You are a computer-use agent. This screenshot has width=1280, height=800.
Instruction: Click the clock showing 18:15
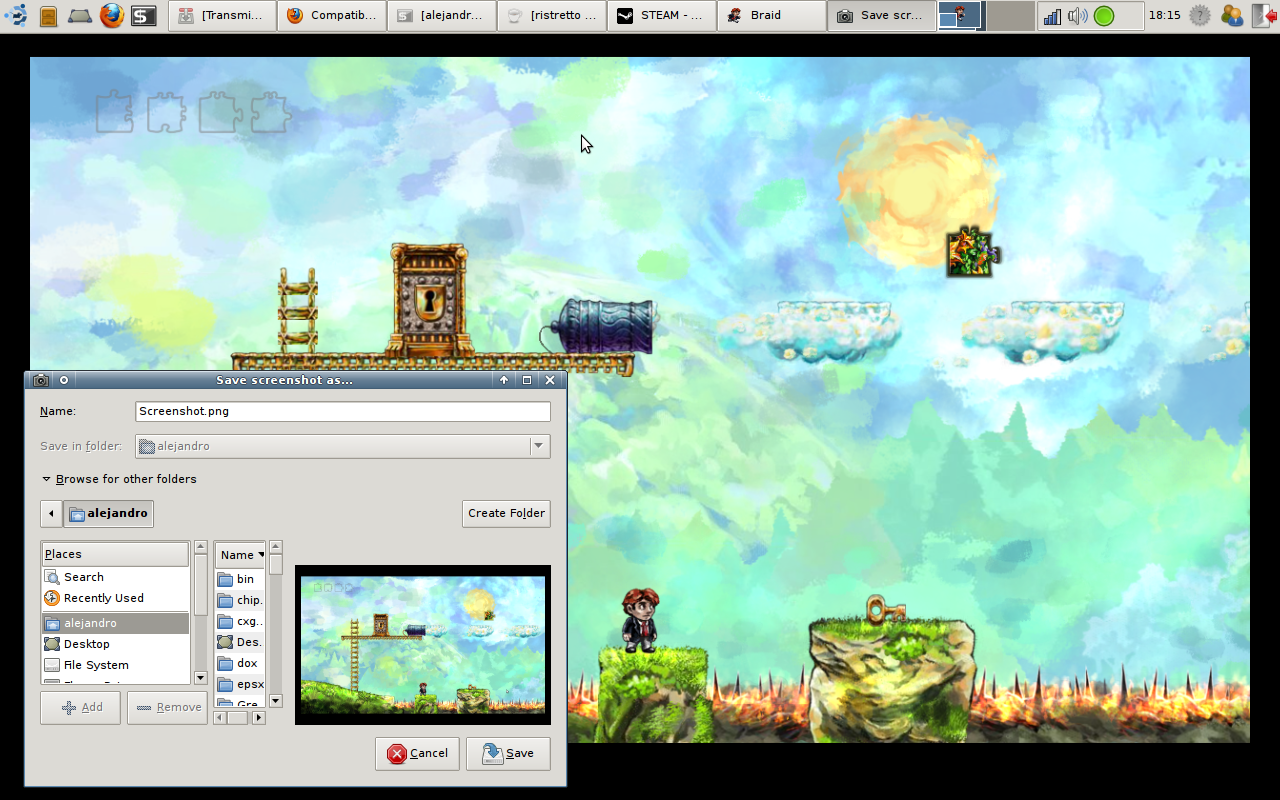coord(1165,16)
